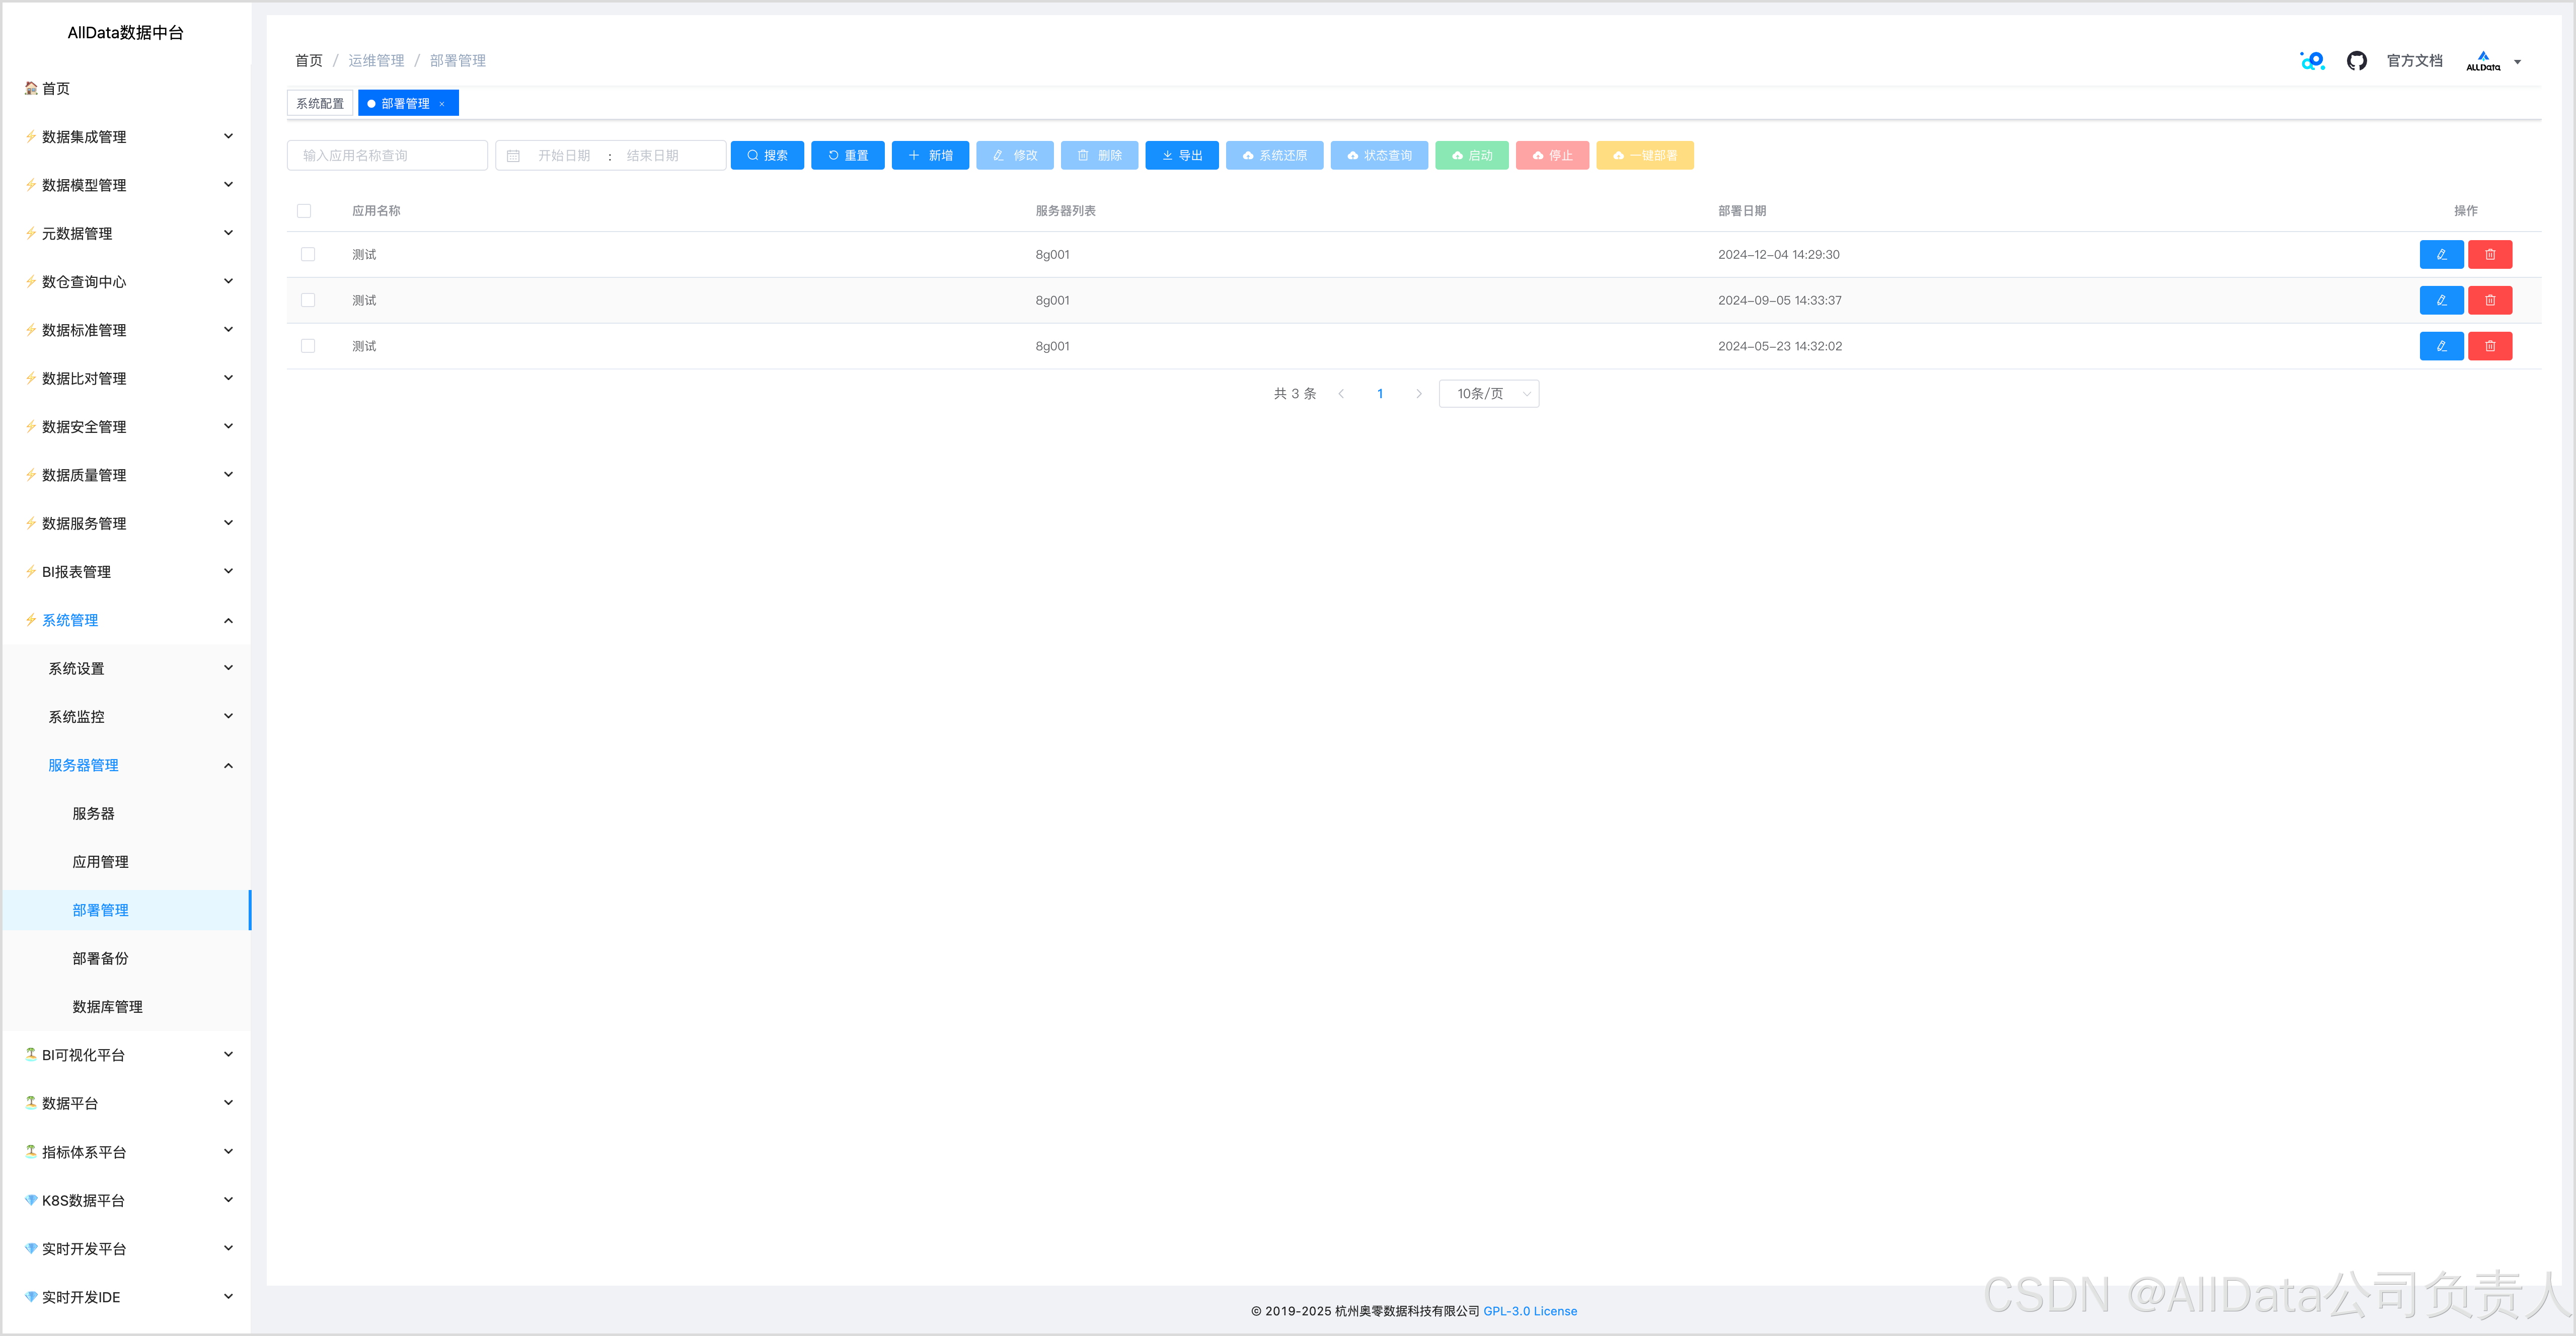The image size is (2576, 1336).
Task: Click edit icon for 2024-05-23 deployment row
Action: coord(2441,346)
